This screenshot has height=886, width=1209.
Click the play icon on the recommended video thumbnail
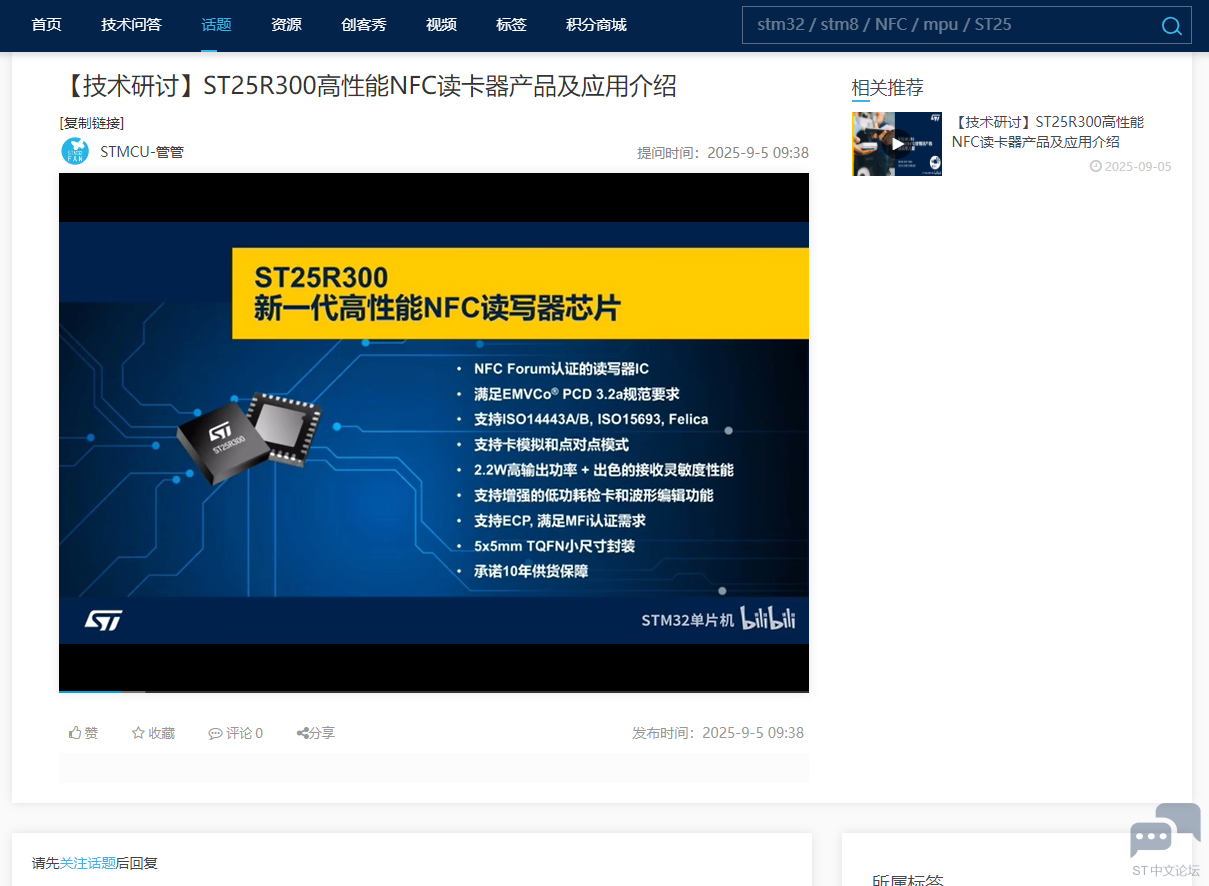tap(897, 143)
